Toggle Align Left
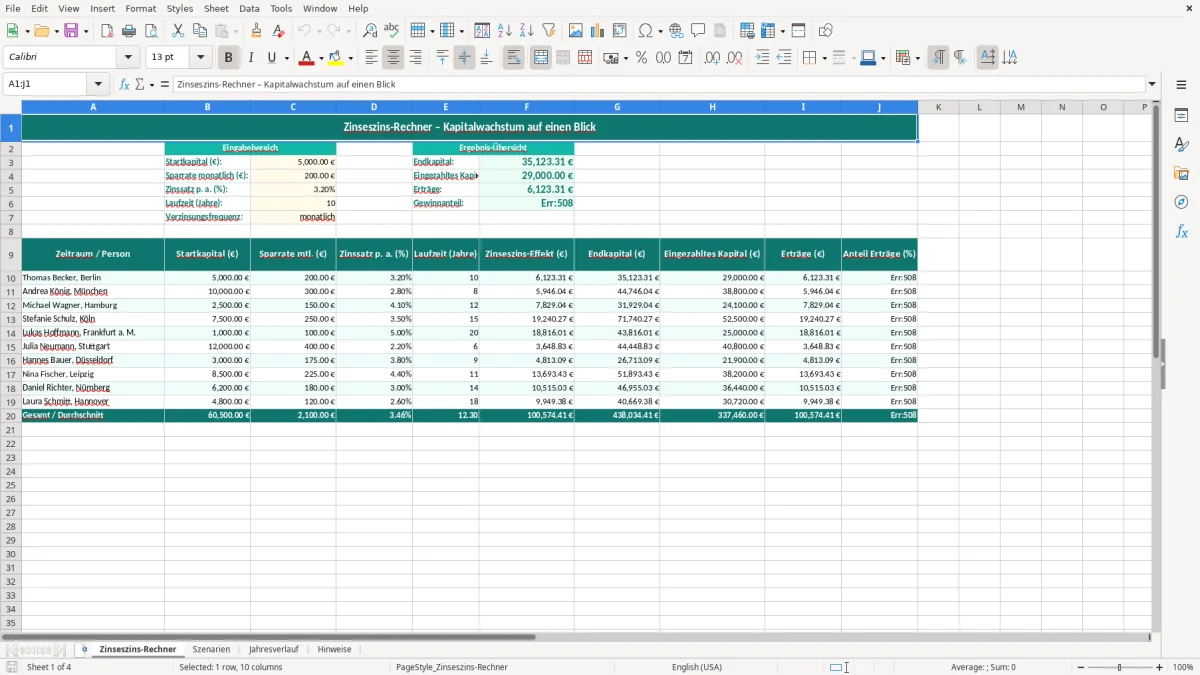This screenshot has width=1200, height=675. [x=372, y=58]
